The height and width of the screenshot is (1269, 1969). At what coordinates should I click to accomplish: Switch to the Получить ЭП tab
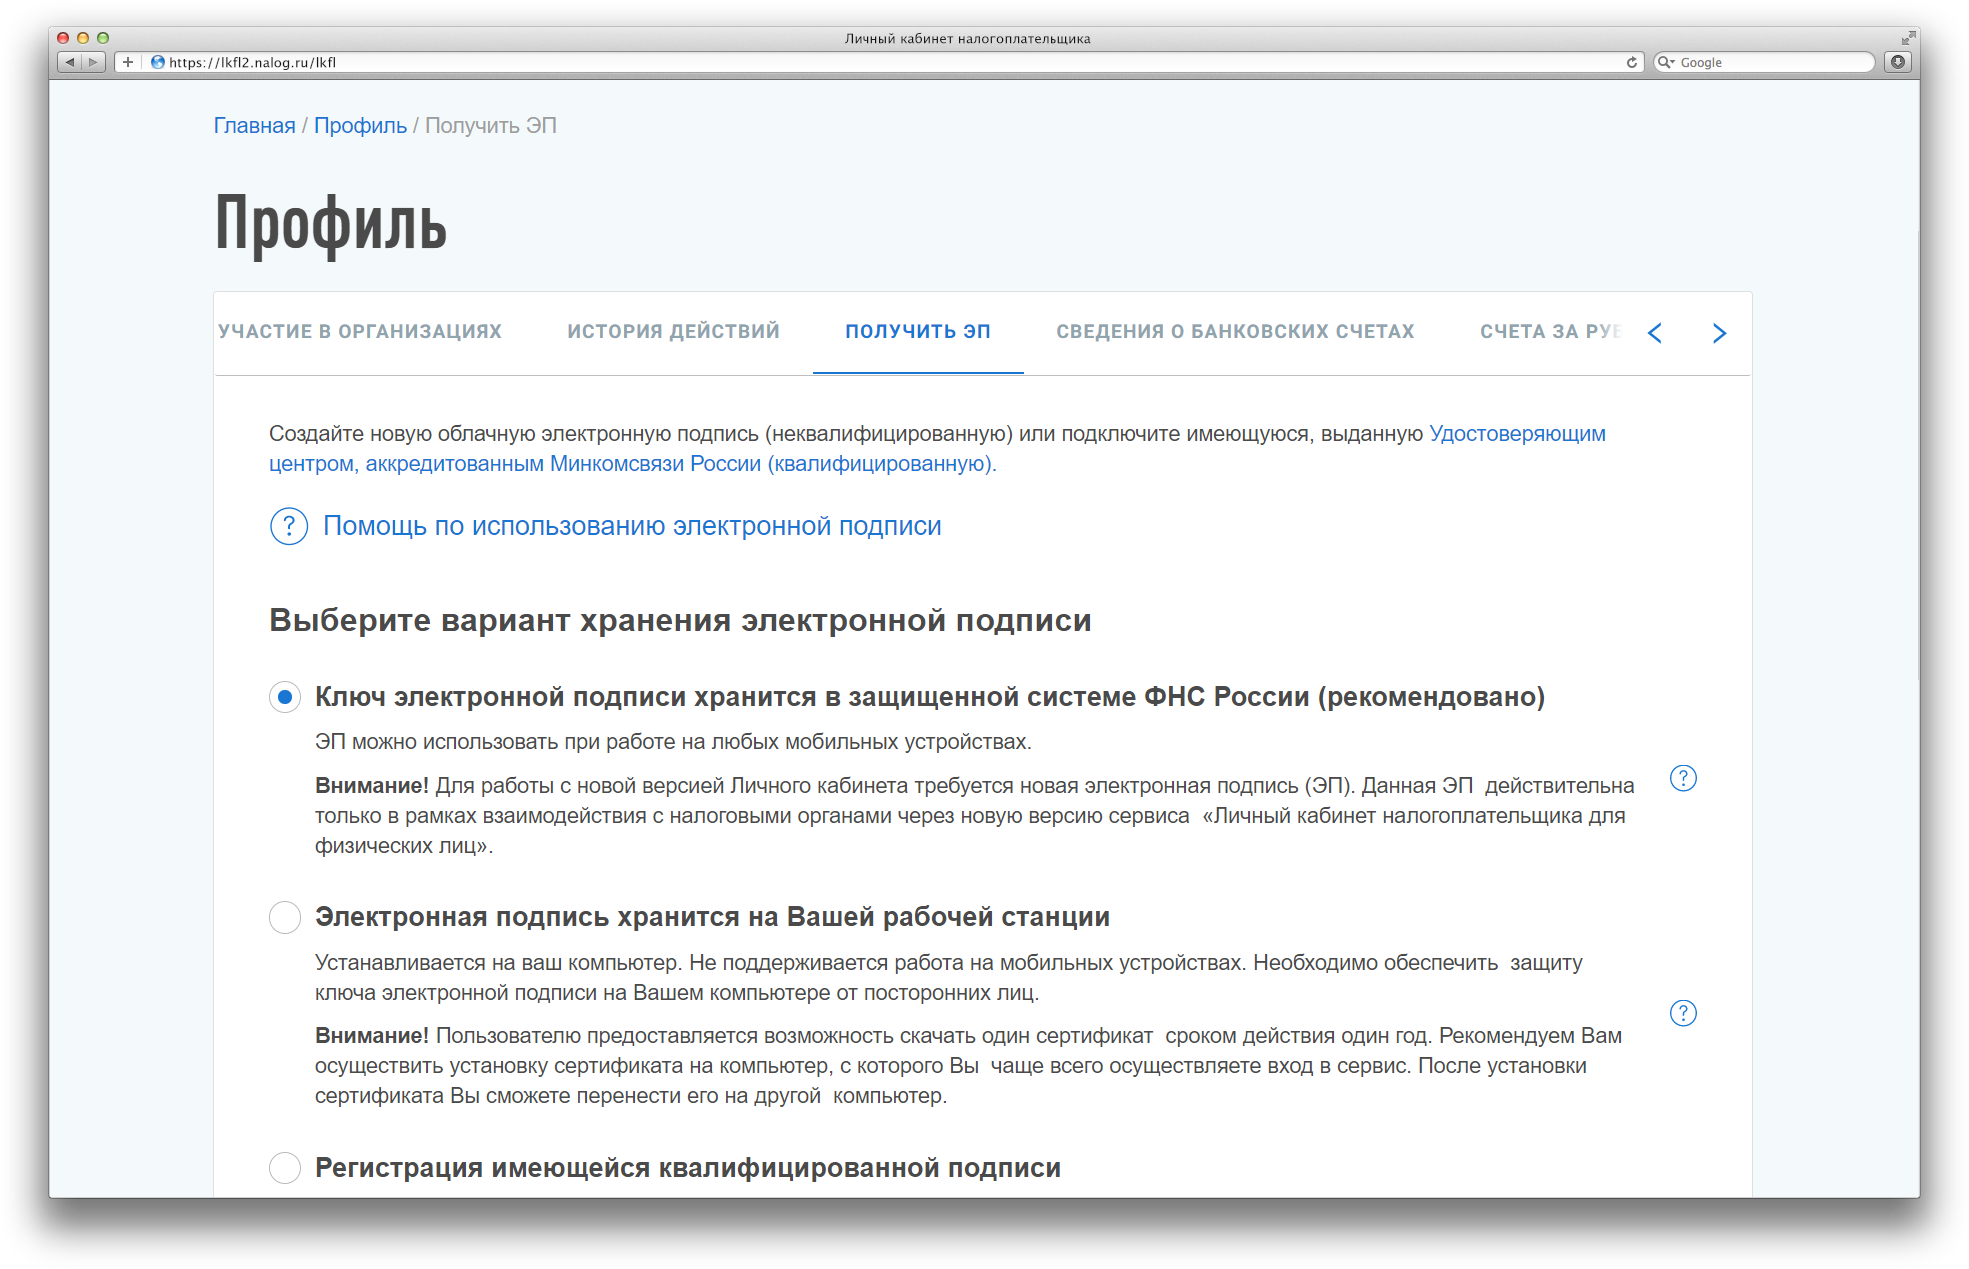click(918, 332)
